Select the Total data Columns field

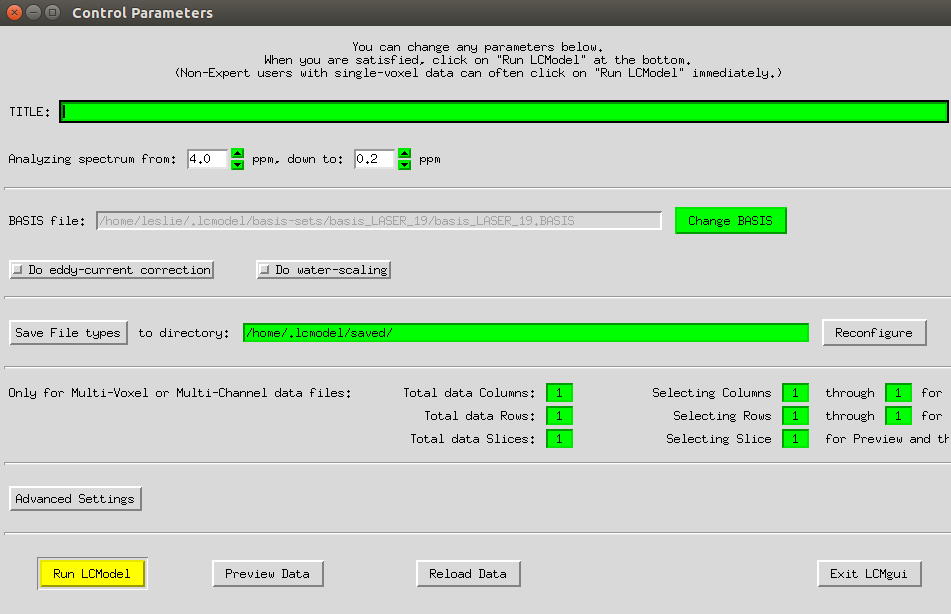(x=559, y=393)
